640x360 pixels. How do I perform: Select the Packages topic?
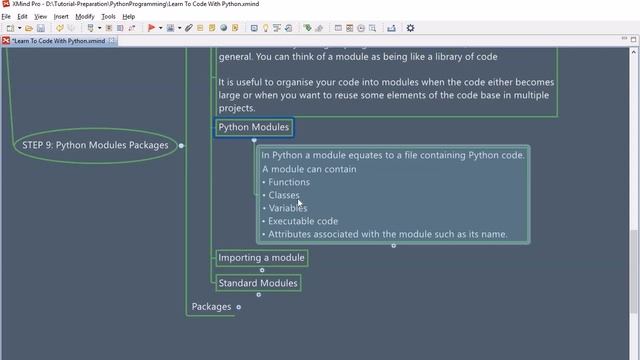point(211,307)
